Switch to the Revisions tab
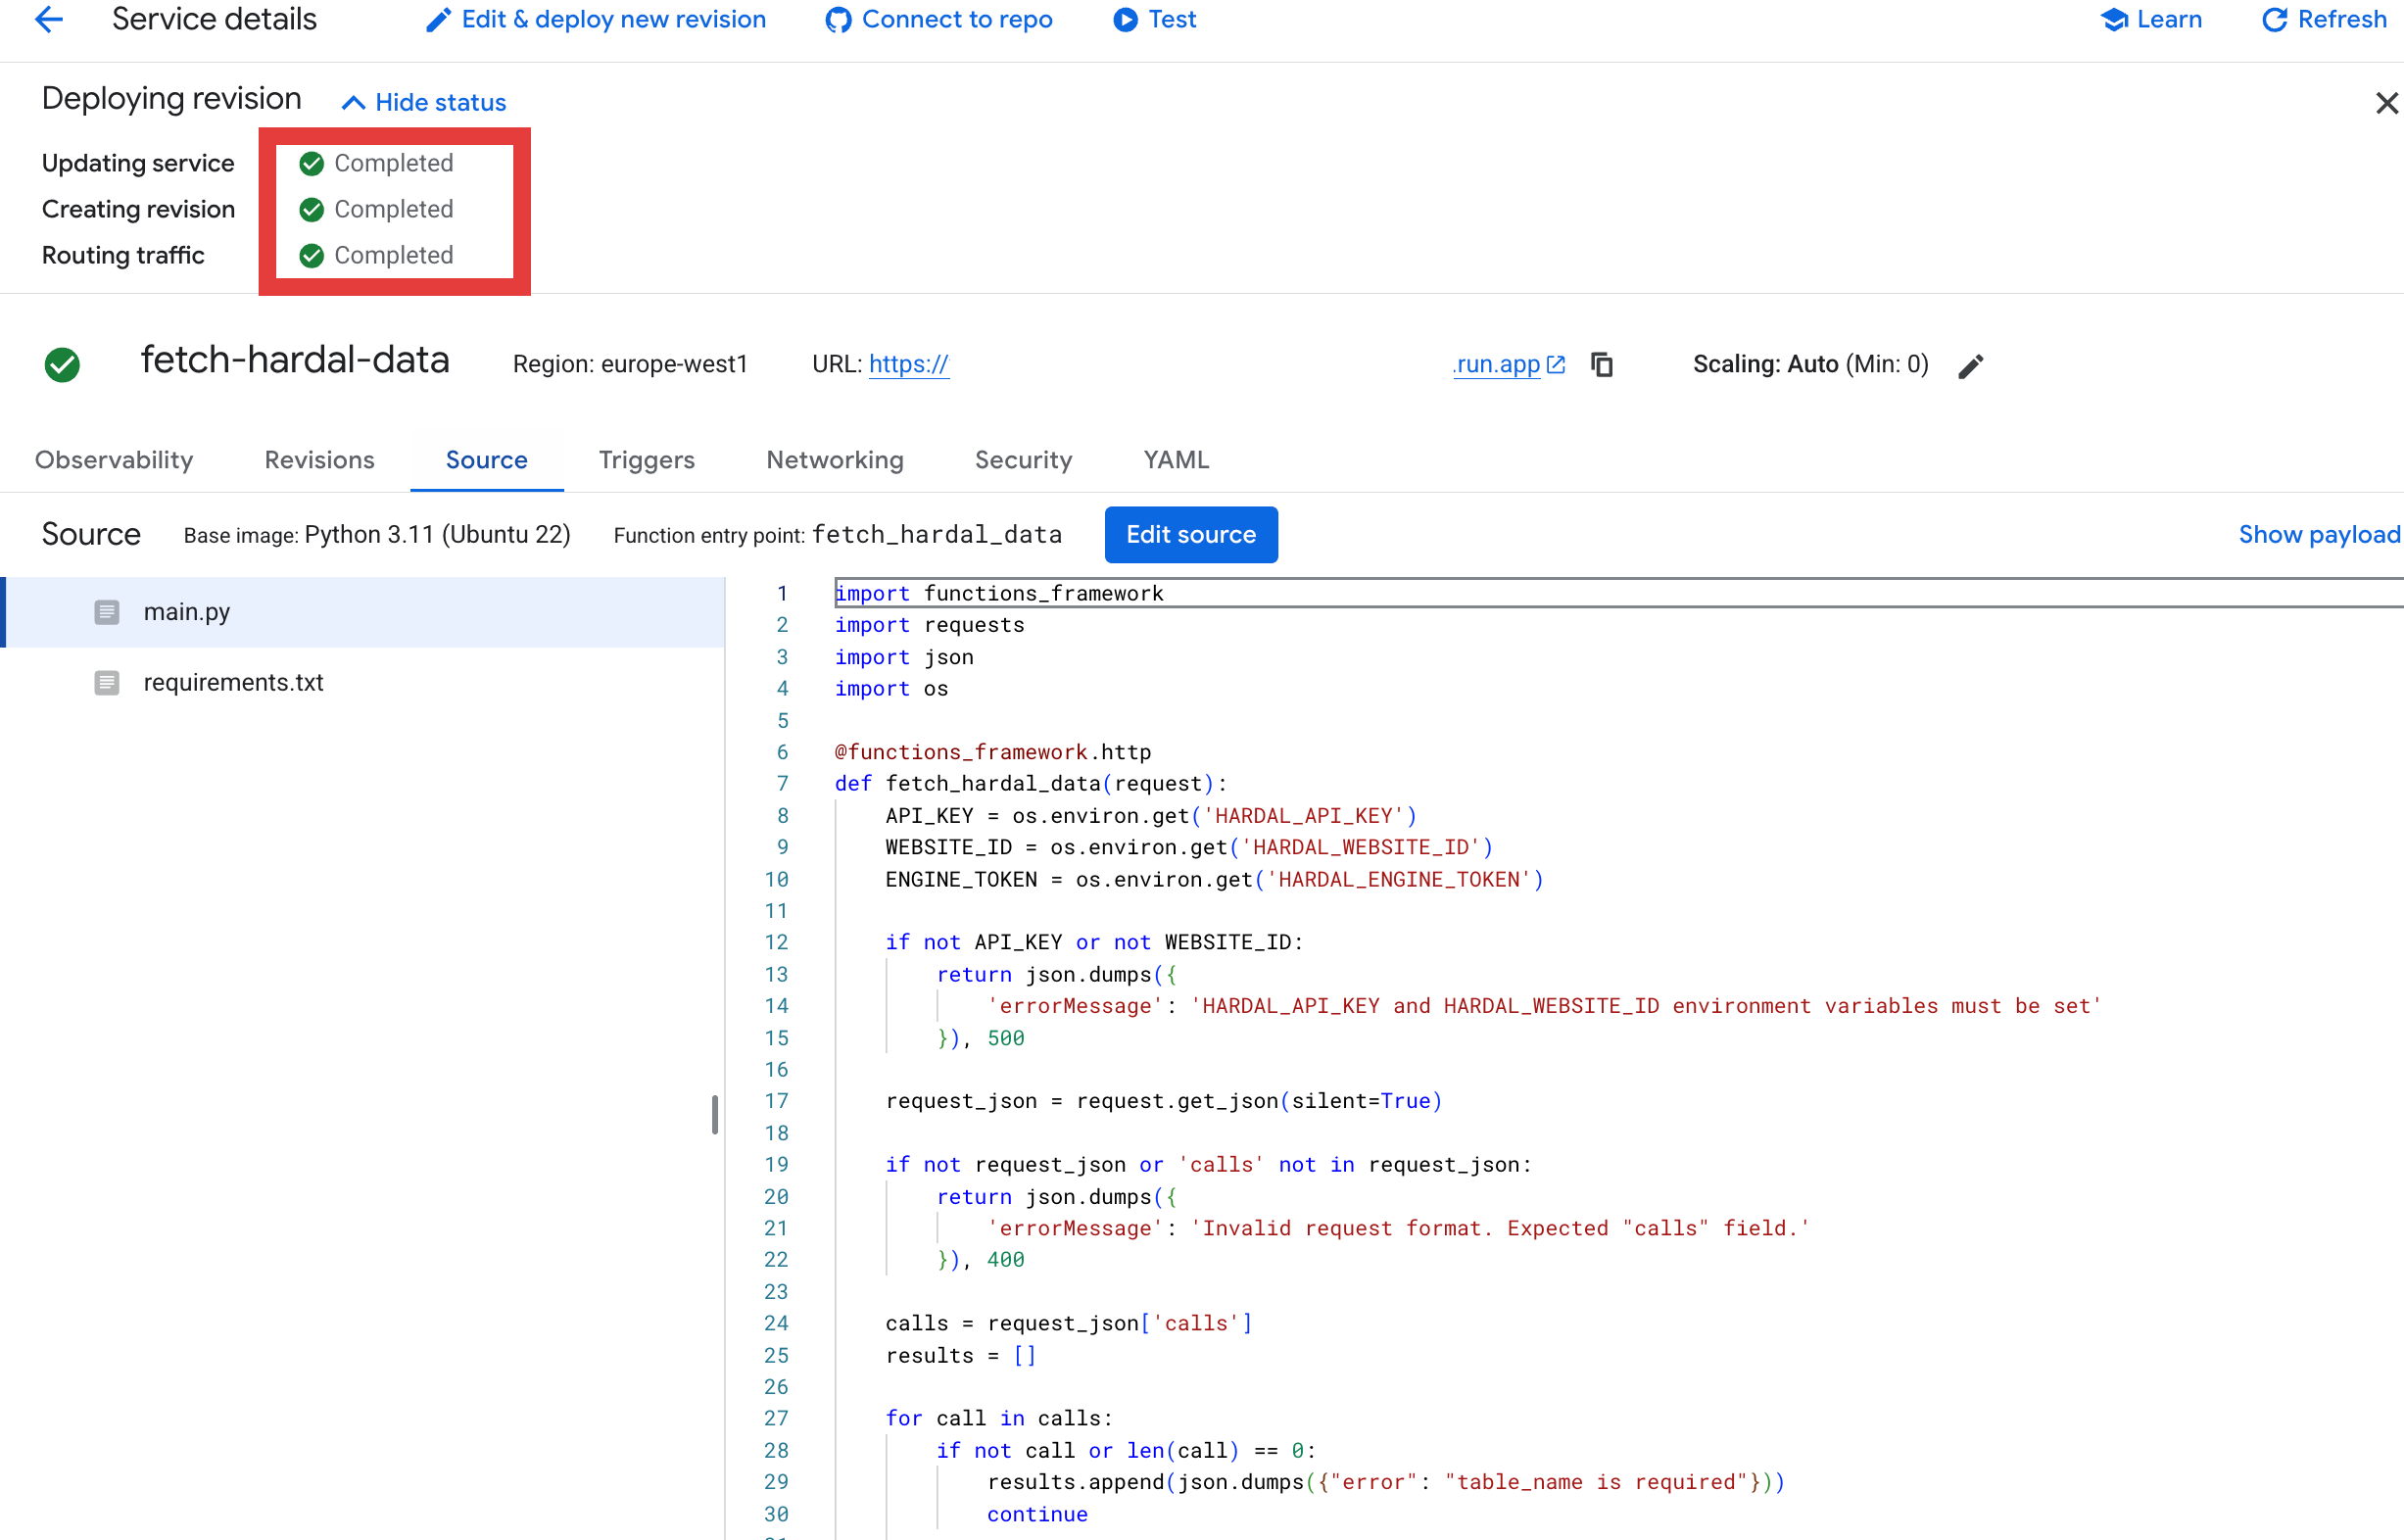The height and width of the screenshot is (1540, 2404). click(x=319, y=460)
